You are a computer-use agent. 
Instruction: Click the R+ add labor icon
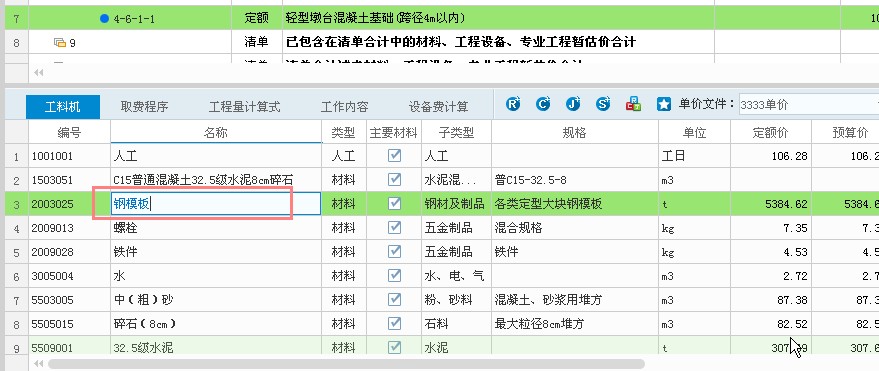513,104
